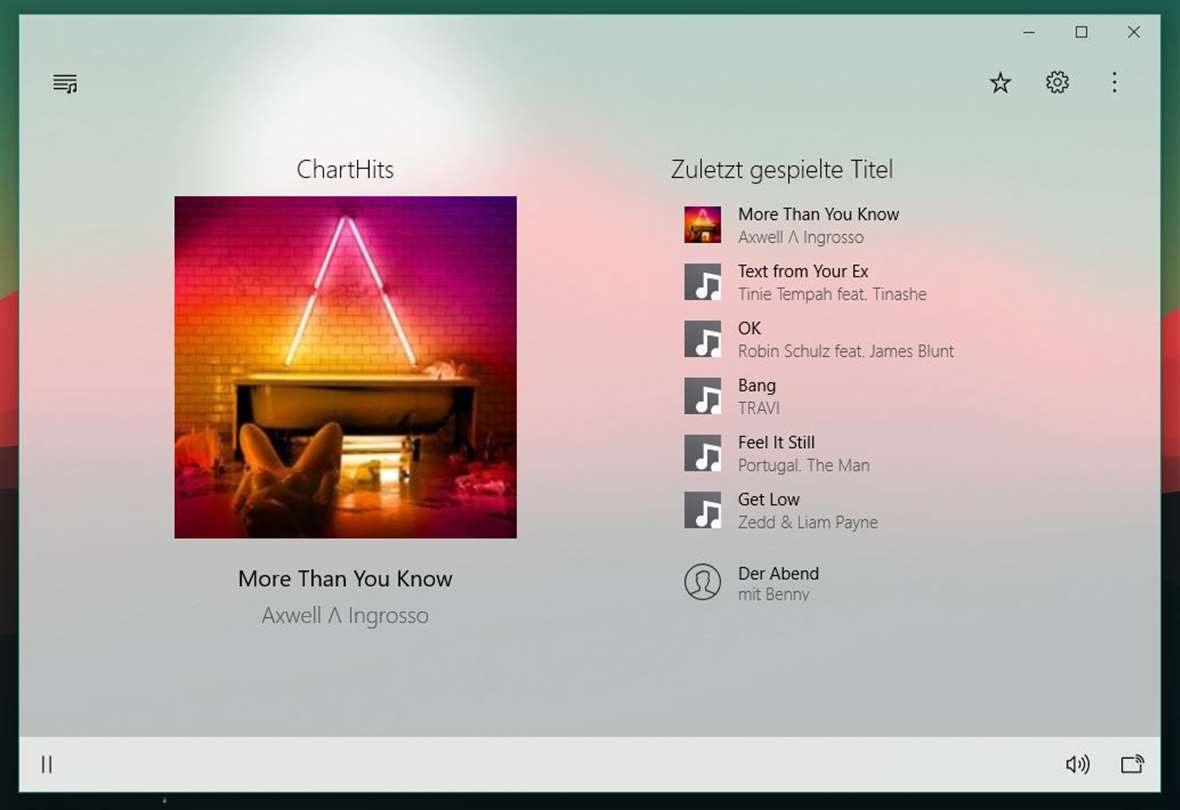
Task: Open the large More Than You Know album cover
Action: (345, 367)
